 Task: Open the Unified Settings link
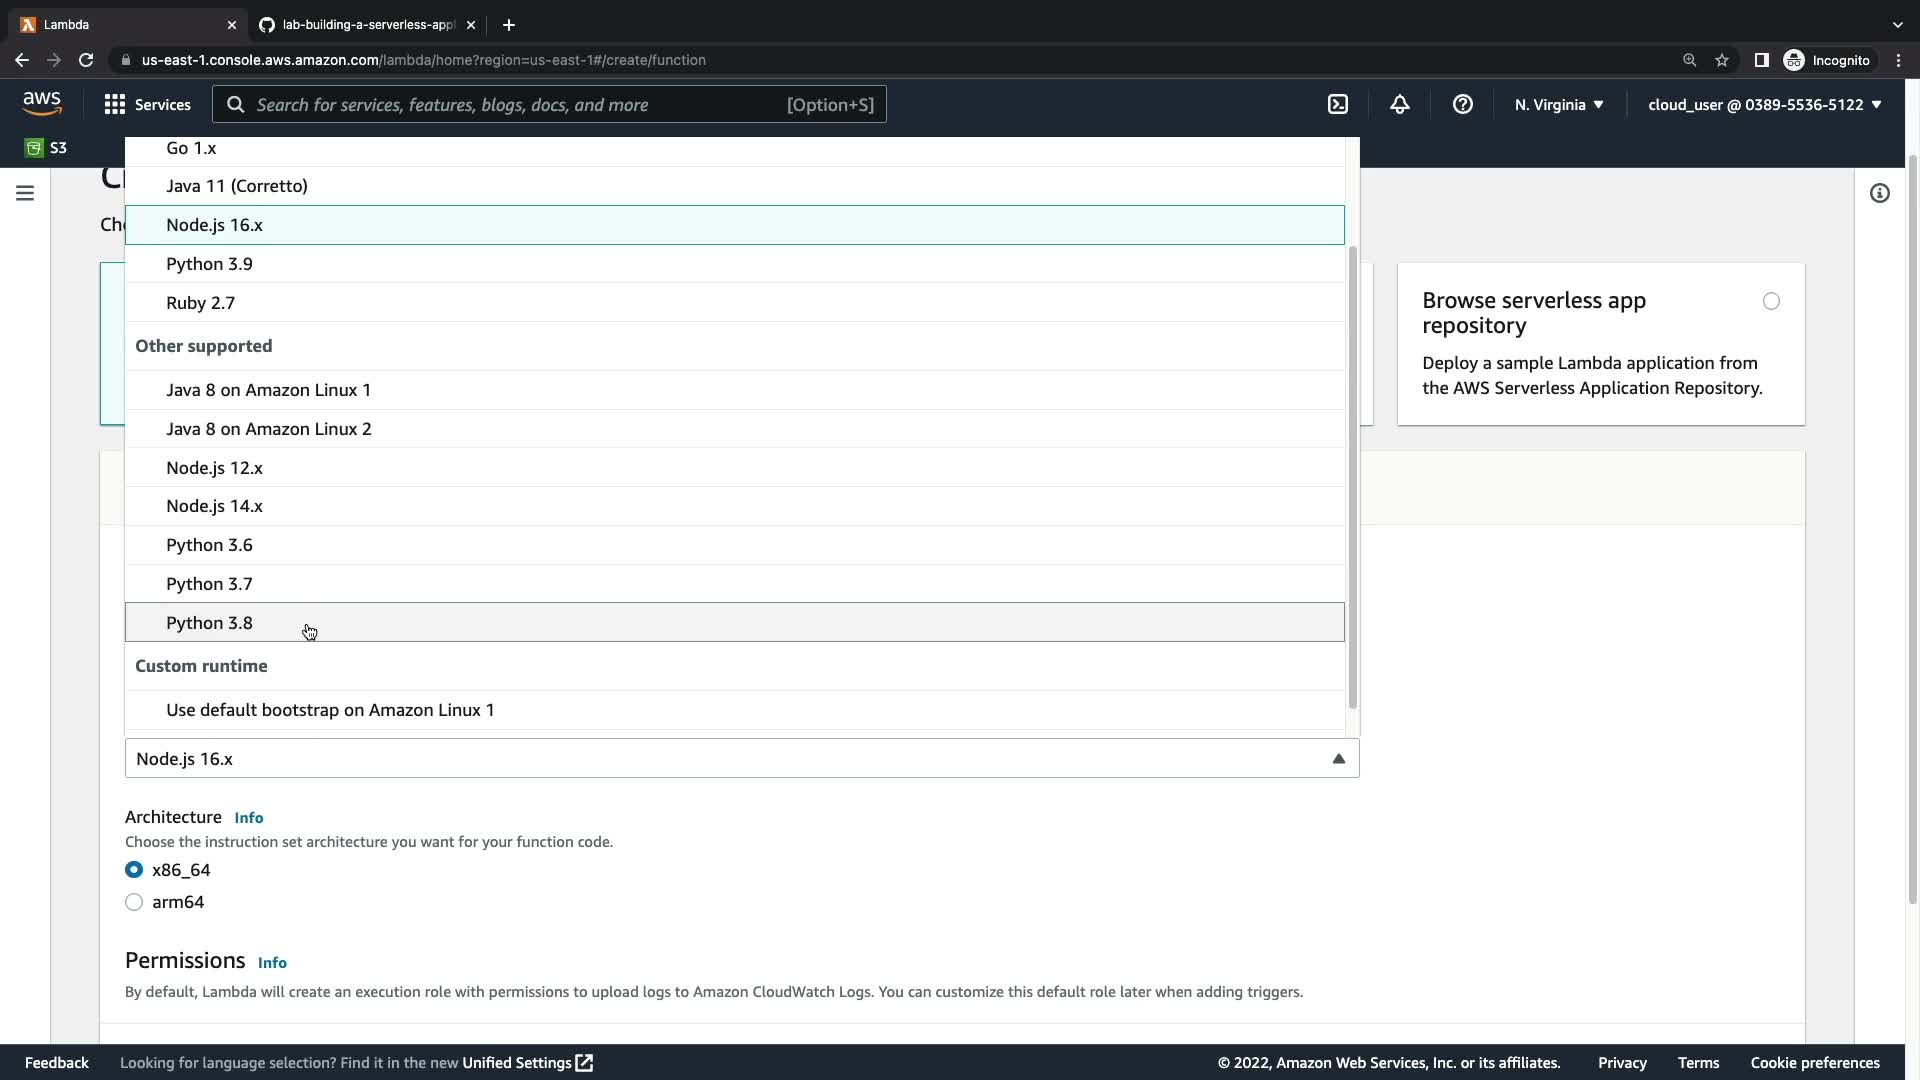tap(526, 1062)
